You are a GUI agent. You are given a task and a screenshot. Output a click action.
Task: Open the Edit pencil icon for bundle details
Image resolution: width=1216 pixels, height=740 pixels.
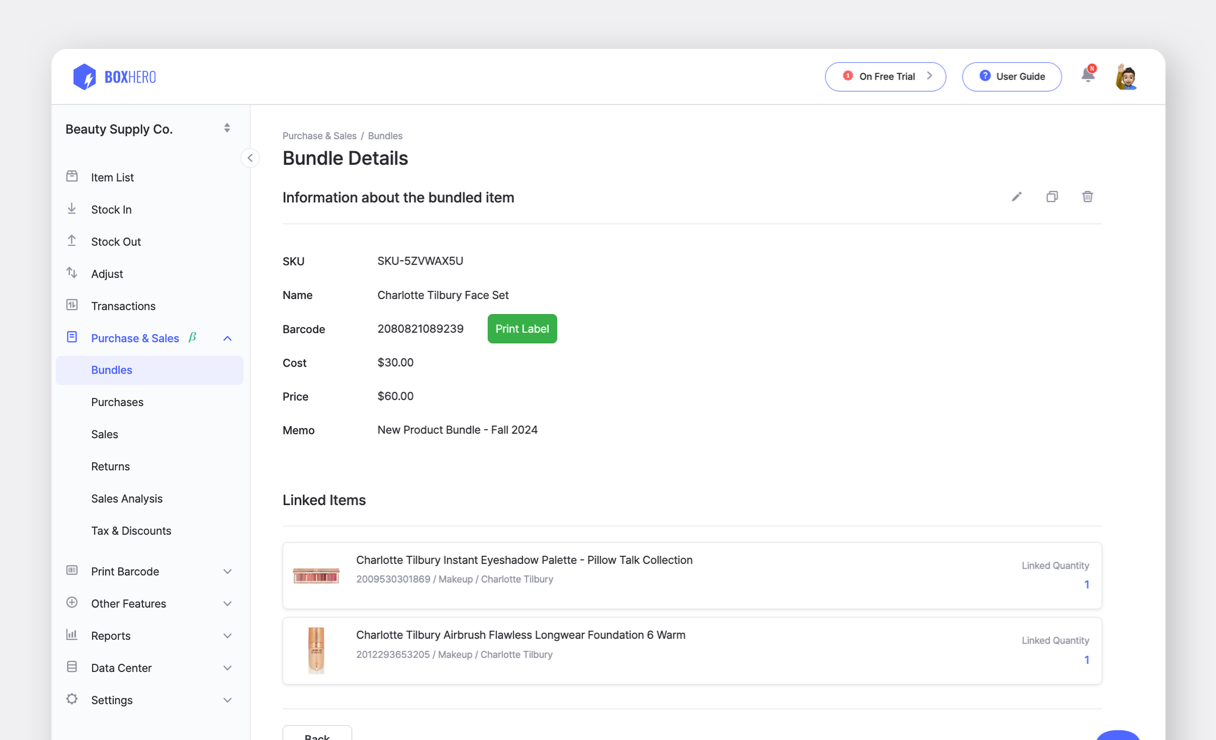pyautogui.click(x=1016, y=197)
